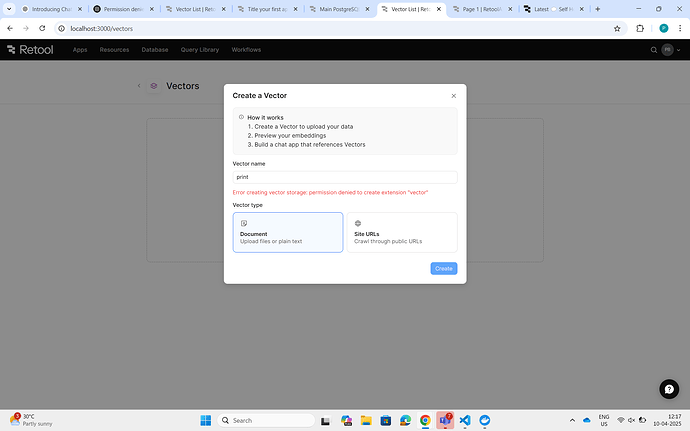Bookmark this page with the star icon
Image resolution: width=690 pixels, height=431 pixels.
[617, 29]
